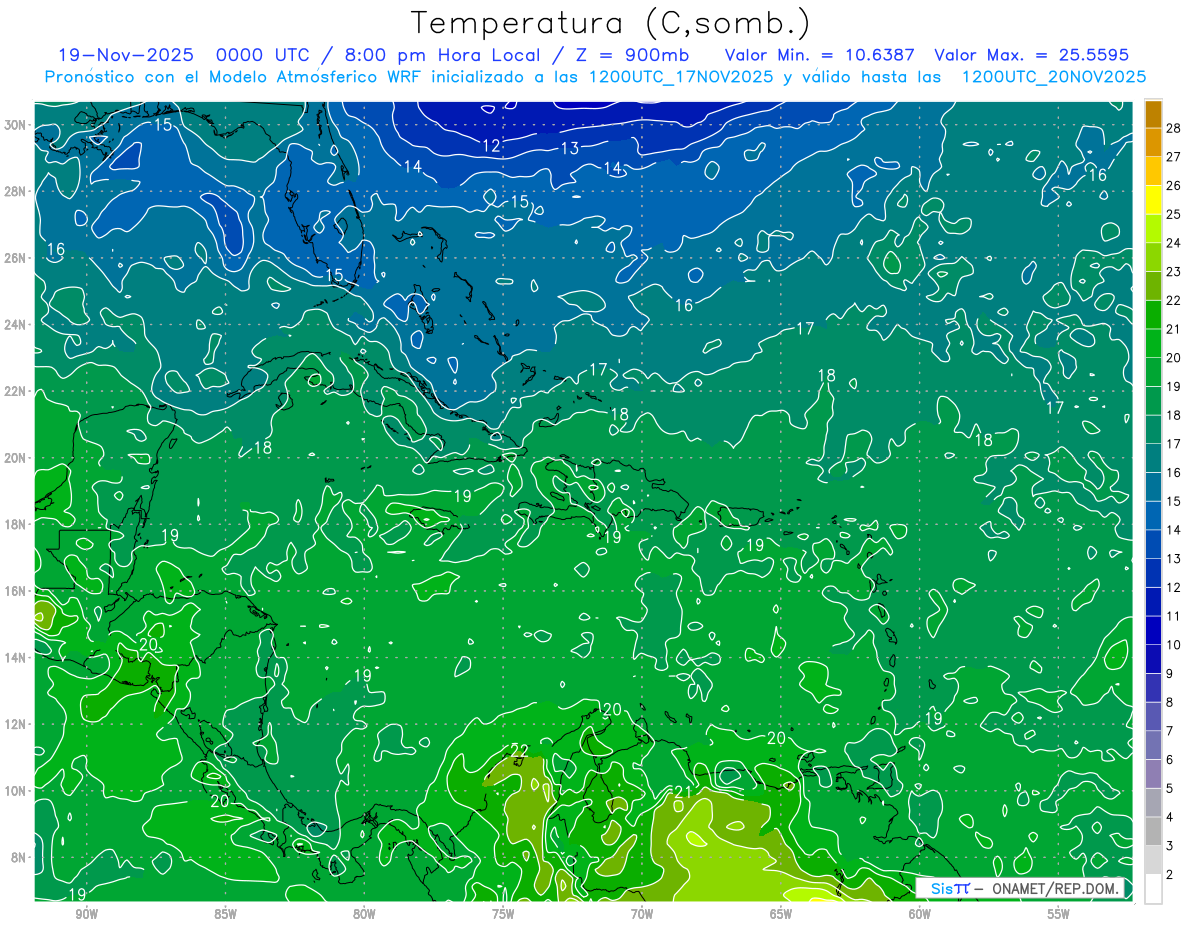1200x927 pixels.
Task: Click the contour label 12 on the map
Action: pos(491,146)
